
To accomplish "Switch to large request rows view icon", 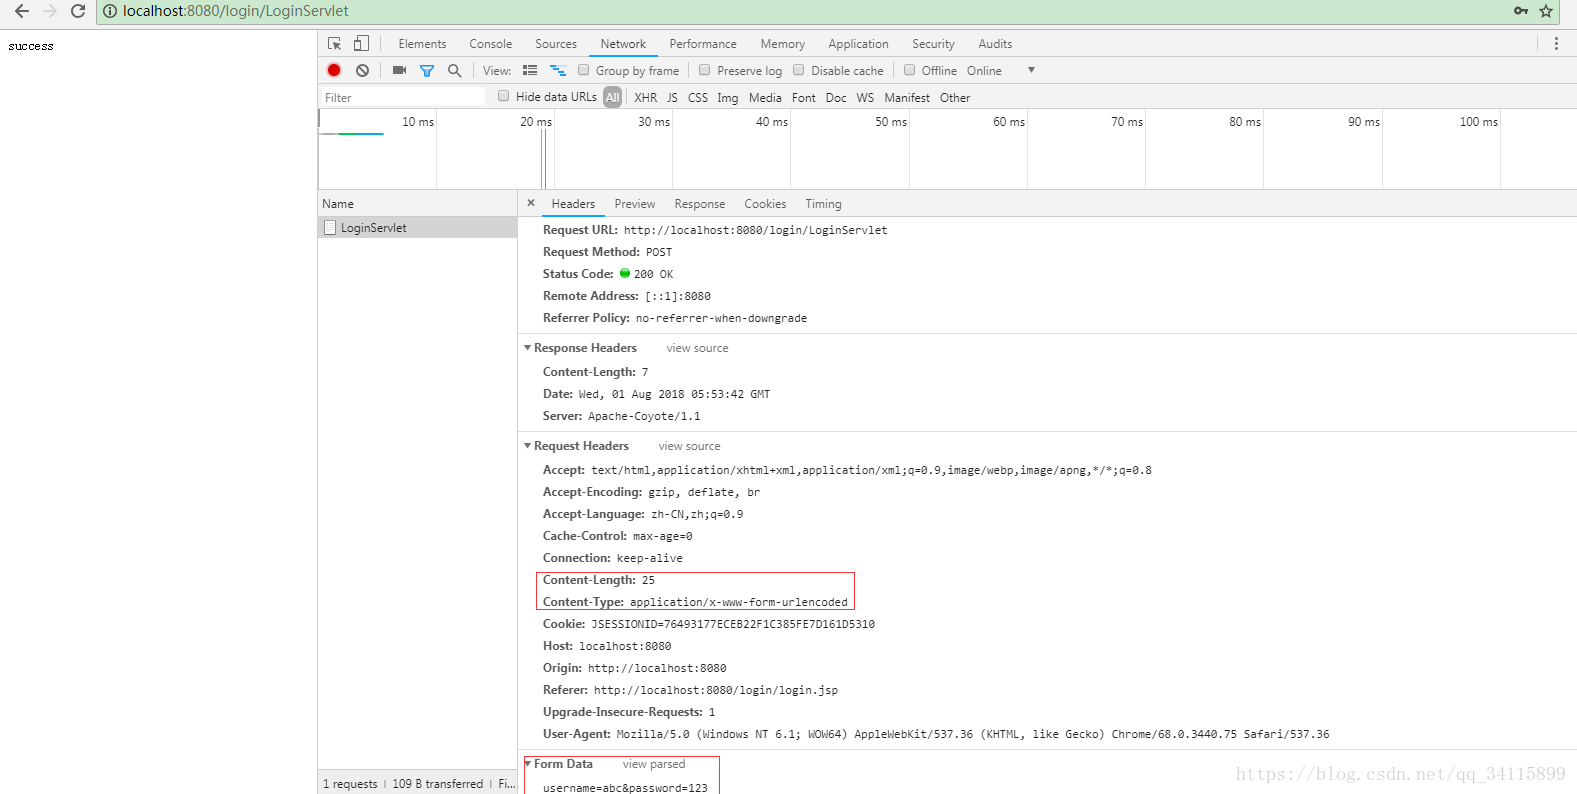I will [530, 70].
